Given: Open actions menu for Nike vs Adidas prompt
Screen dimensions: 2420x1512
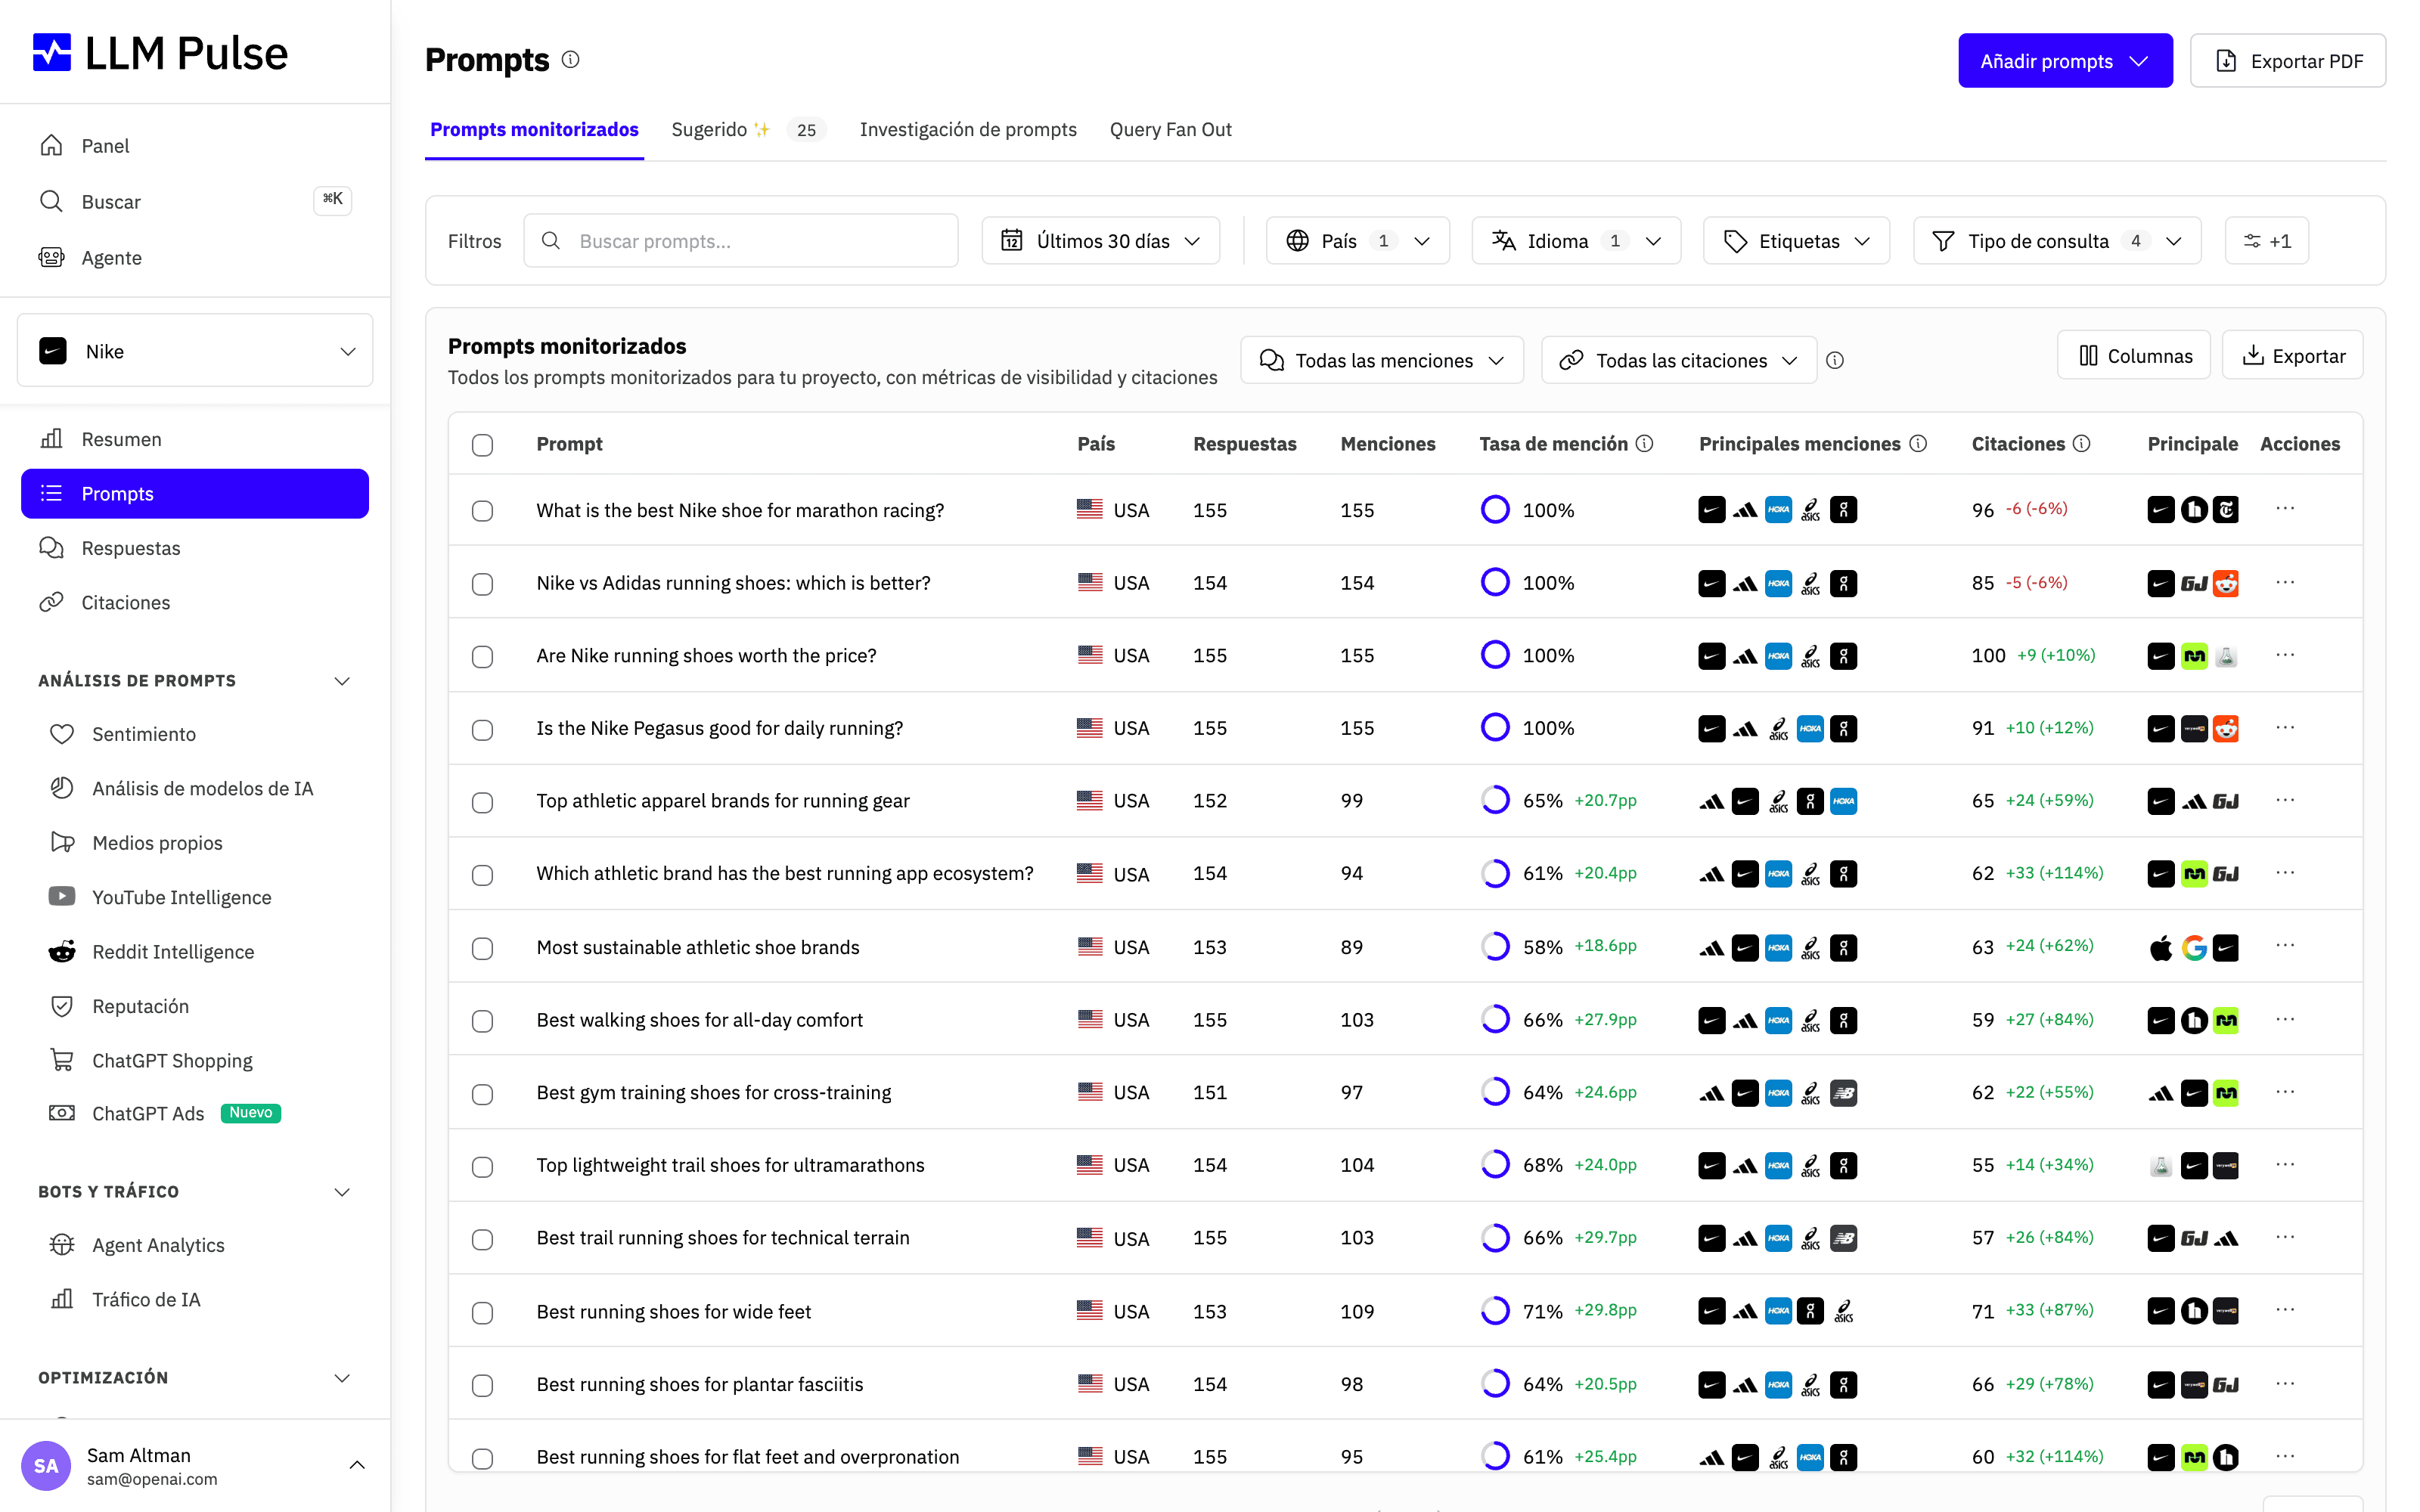Looking at the screenshot, I should [2285, 582].
